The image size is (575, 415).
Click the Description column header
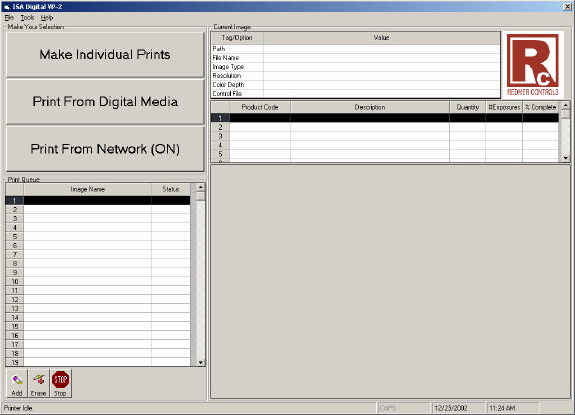click(x=370, y=107)
